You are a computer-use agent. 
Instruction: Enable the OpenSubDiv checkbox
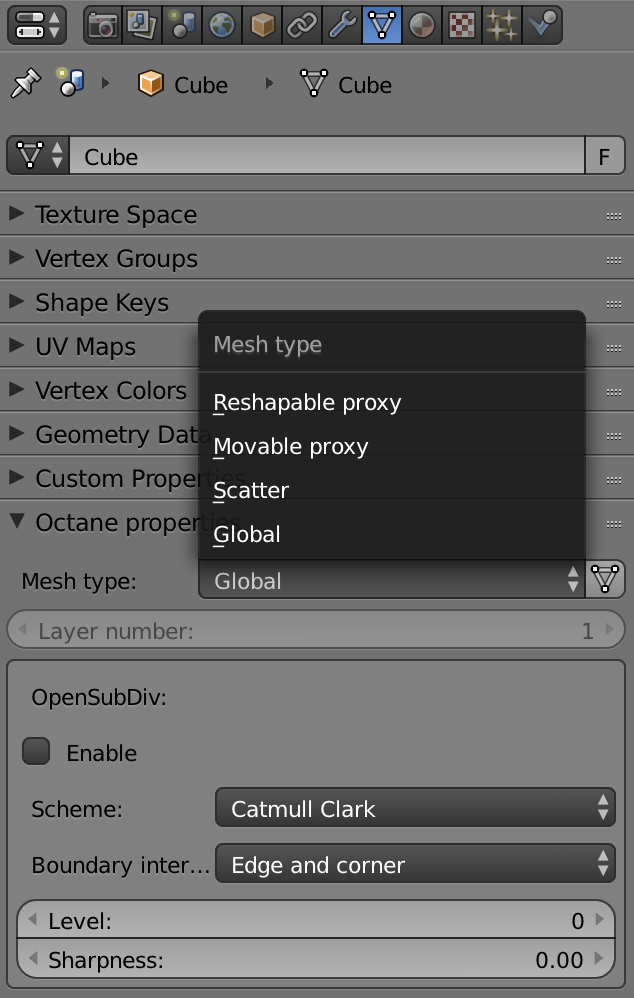tap(37, 752)
